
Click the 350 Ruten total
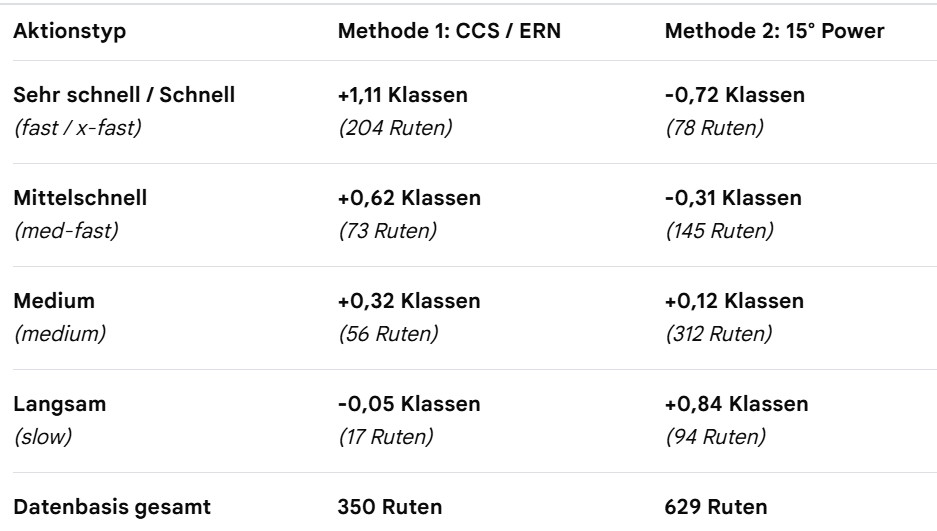coord(390,507)
